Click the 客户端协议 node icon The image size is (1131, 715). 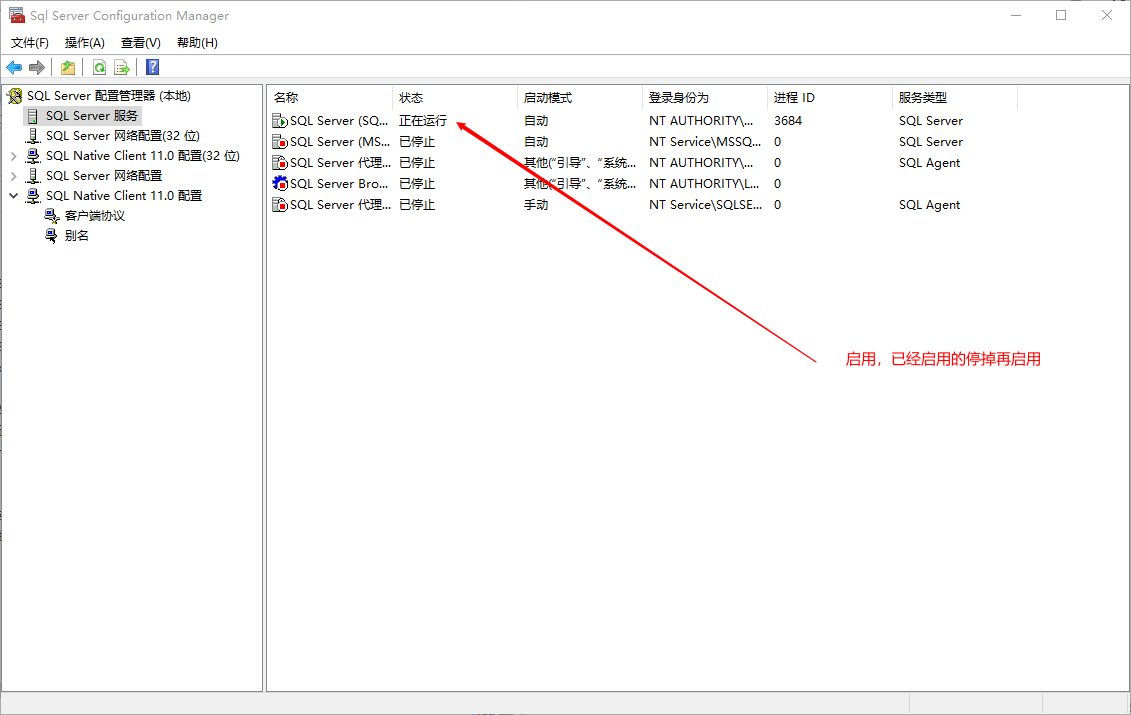[x=52, y=216]
